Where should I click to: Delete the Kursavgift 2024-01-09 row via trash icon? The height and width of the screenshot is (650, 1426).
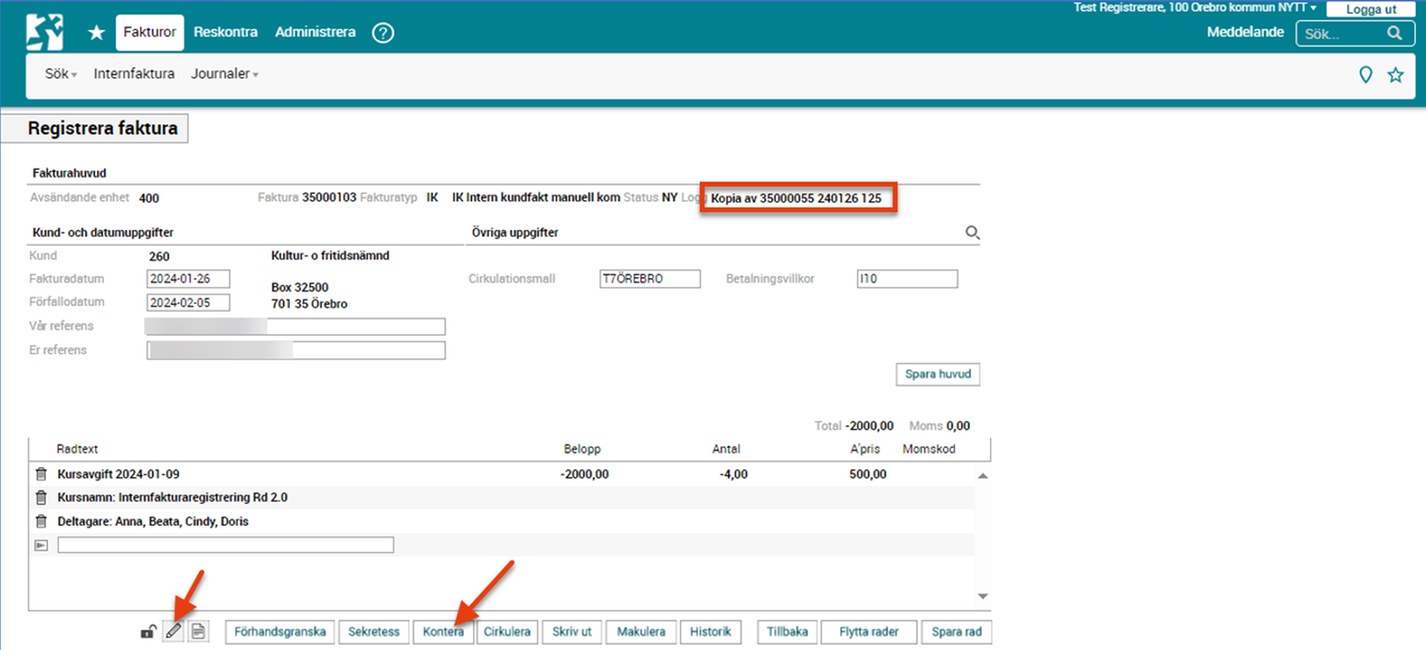[41, 474]
